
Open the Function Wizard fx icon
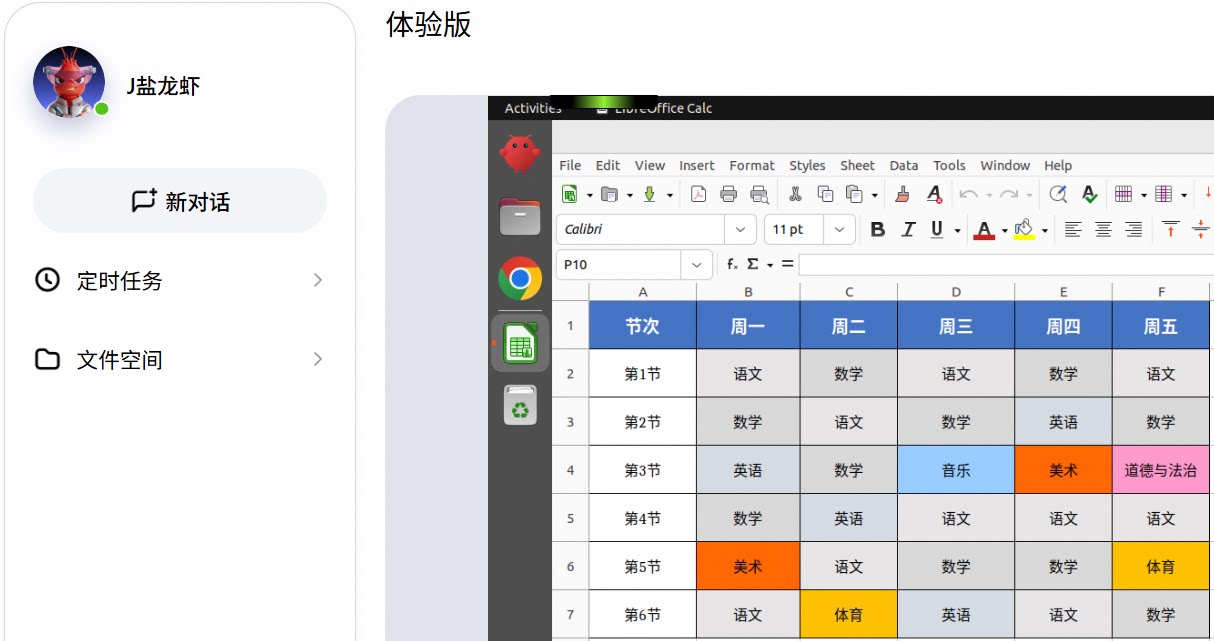point(732,264)
